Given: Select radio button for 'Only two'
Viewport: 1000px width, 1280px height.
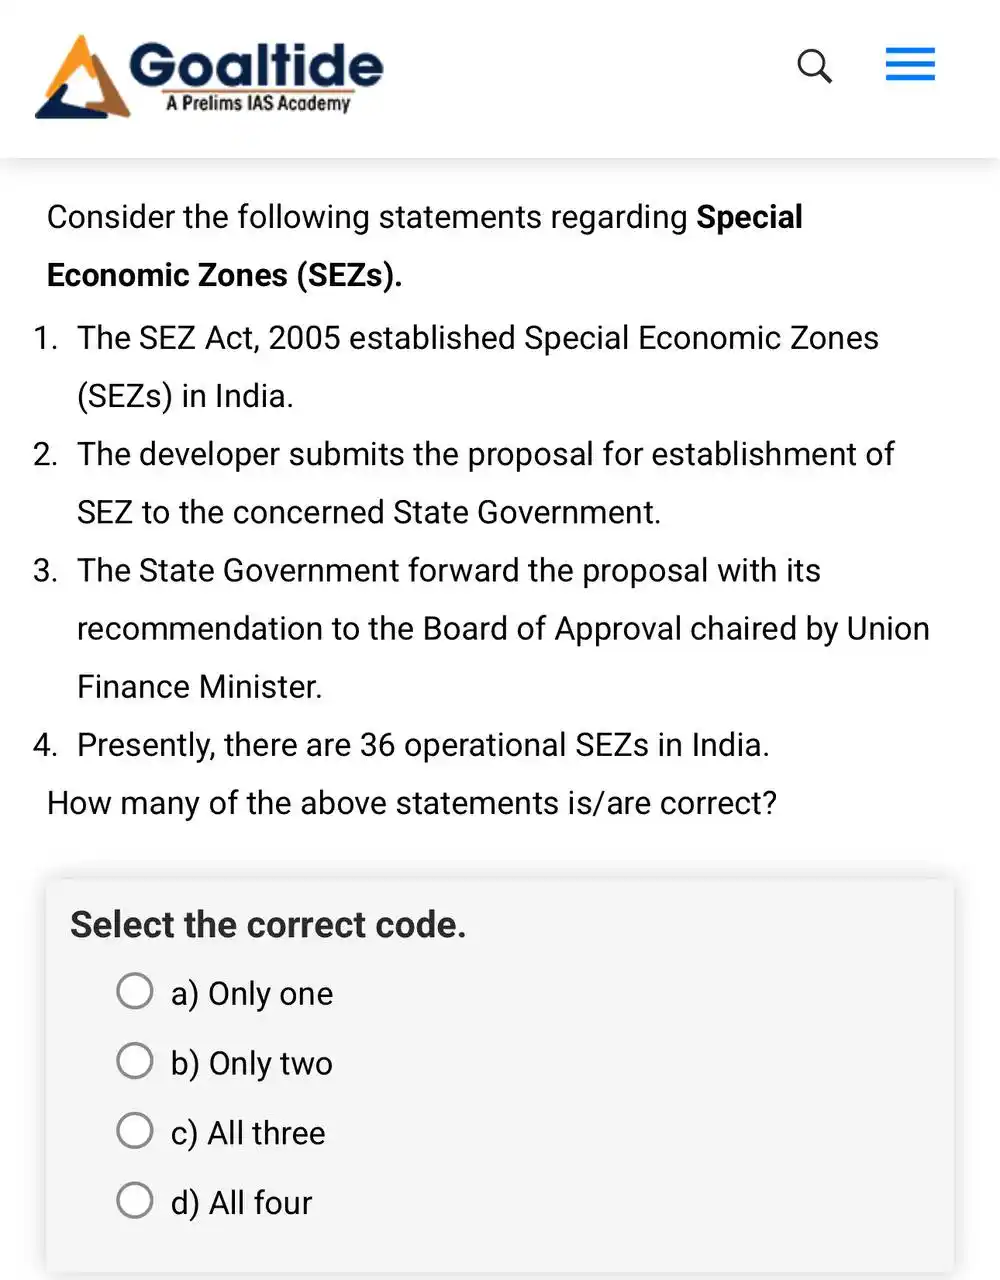Looking at the screenshot, I should (x=135, y=1061).
